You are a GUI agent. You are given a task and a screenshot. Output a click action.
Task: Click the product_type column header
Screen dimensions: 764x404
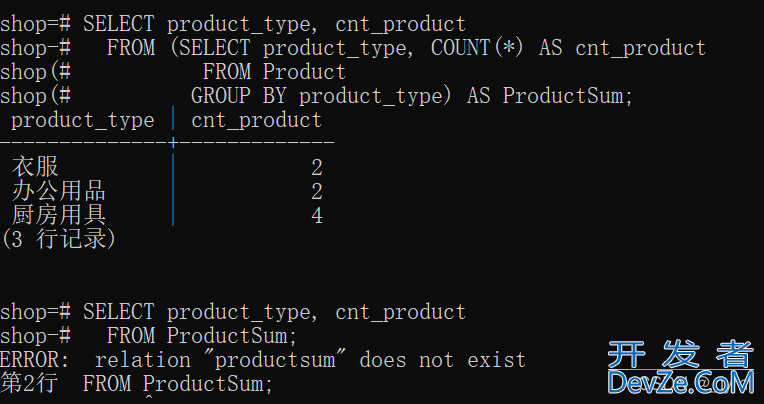tap(82, 120)
